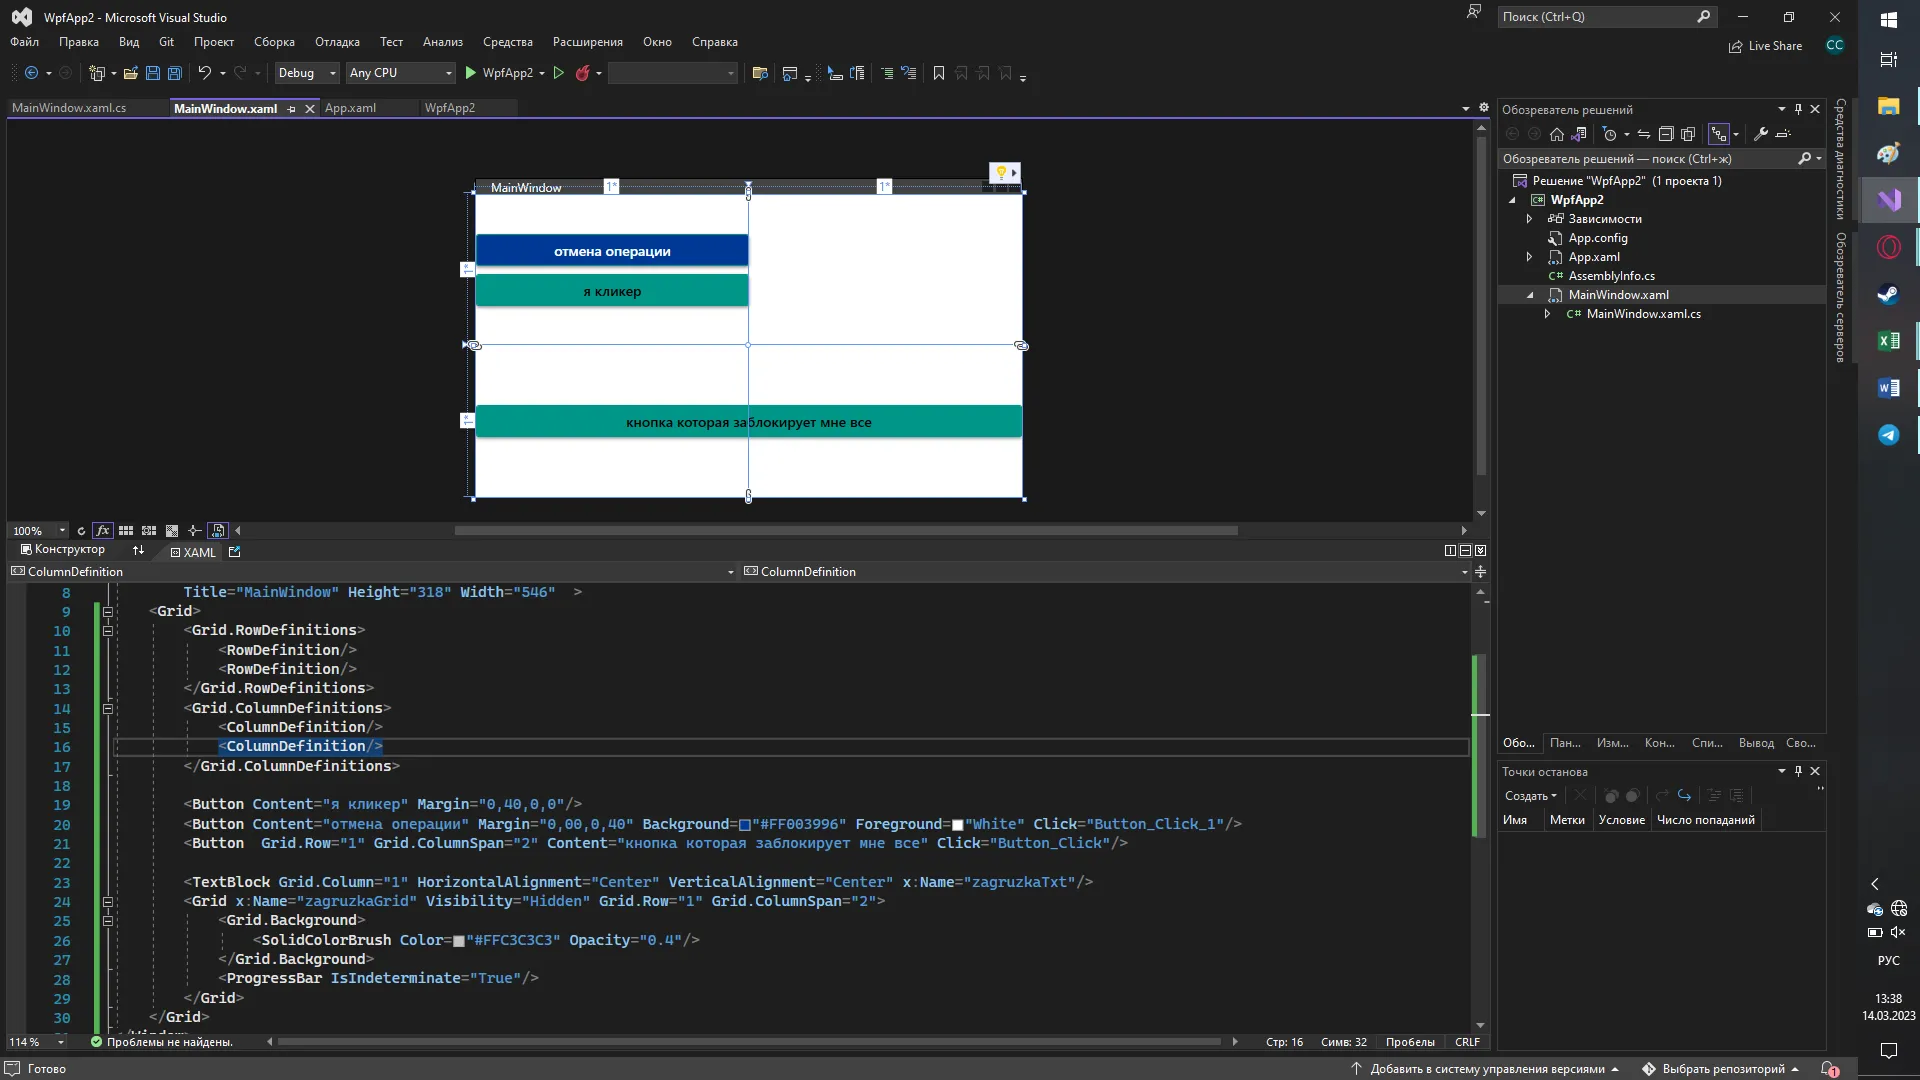Click the pop-out XAML editor icon
The width and height of the screenshot is (1920, 1080).
point(235,551)
